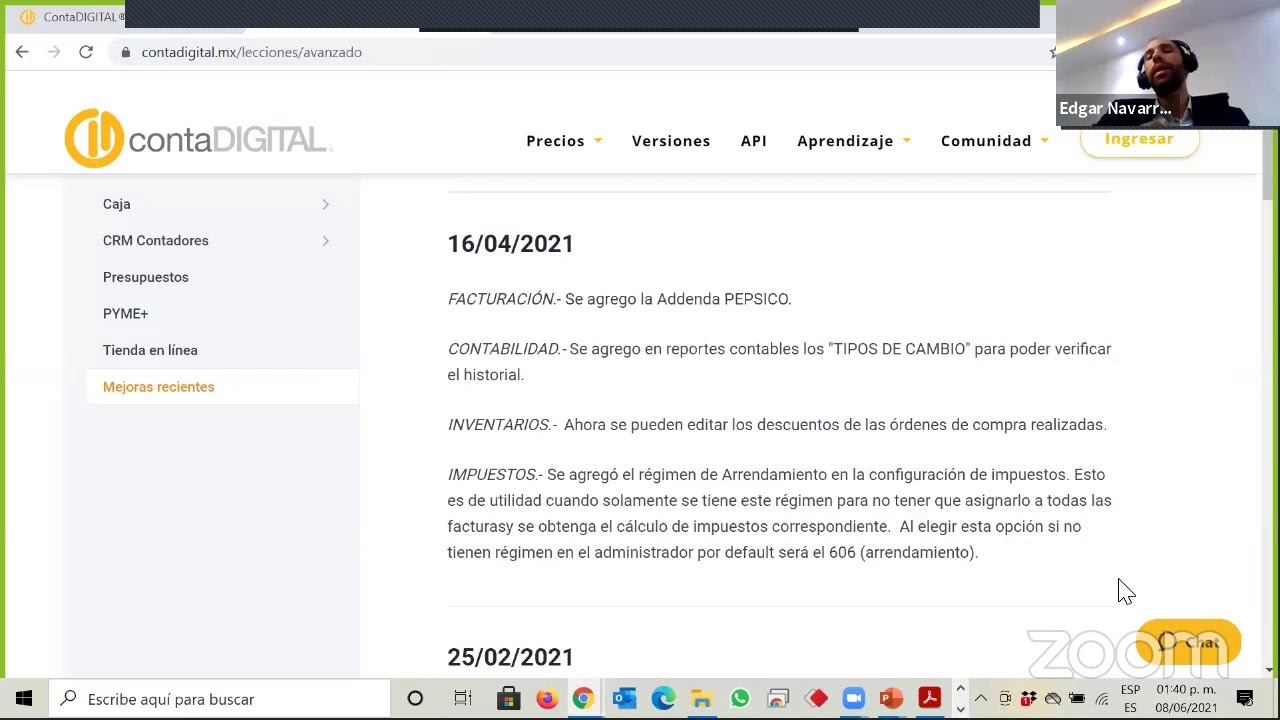Click the 25/02/2021 date heading
The width and height of the screenshot is (1280, 720).
click(x=511, y=657)
